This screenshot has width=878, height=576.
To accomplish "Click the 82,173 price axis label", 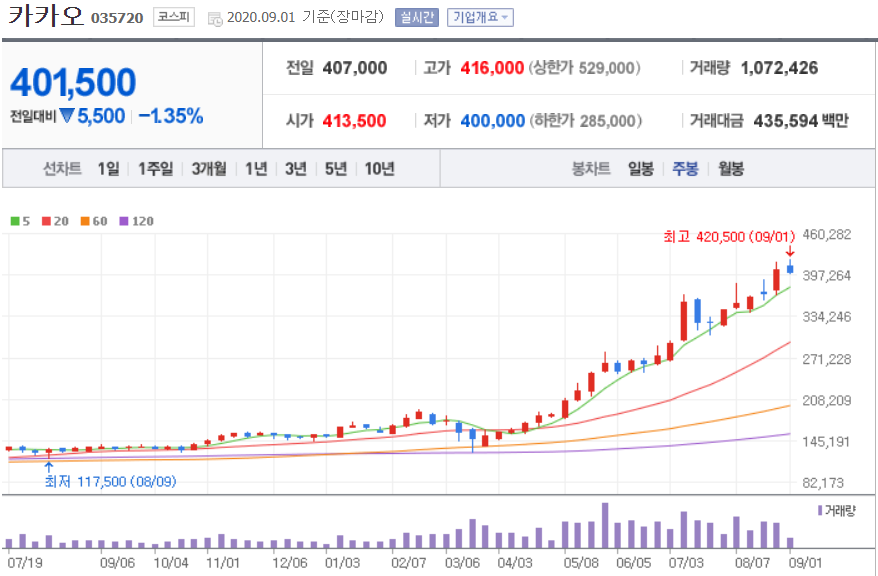I will [823, 483].
